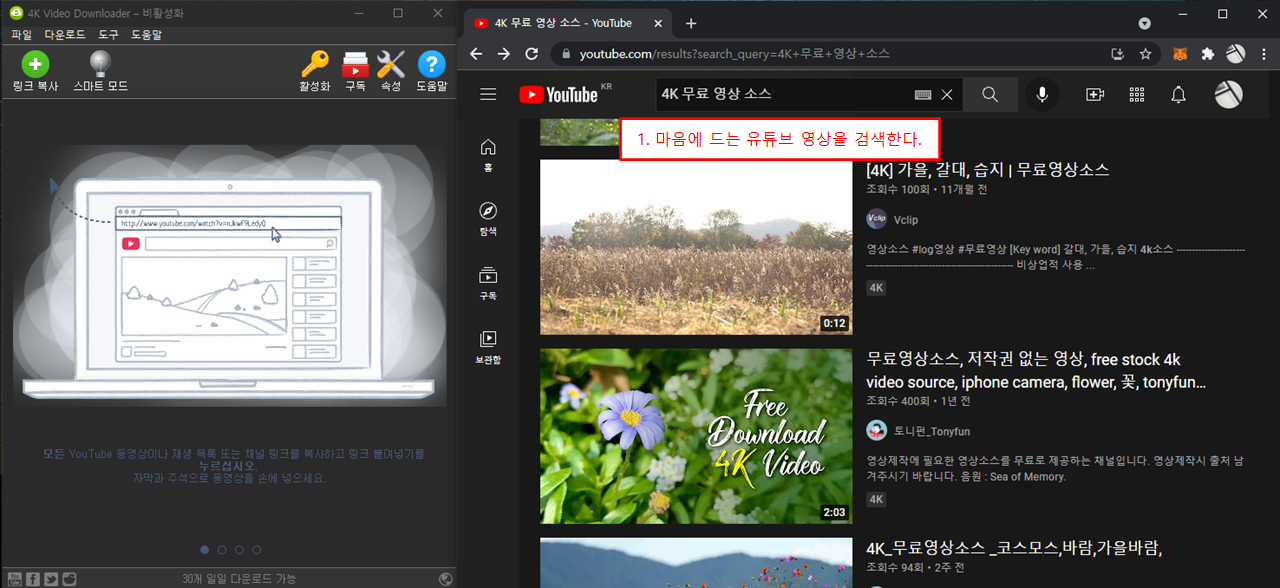Open YouTube hamburger guide menu

coord(488,94)
